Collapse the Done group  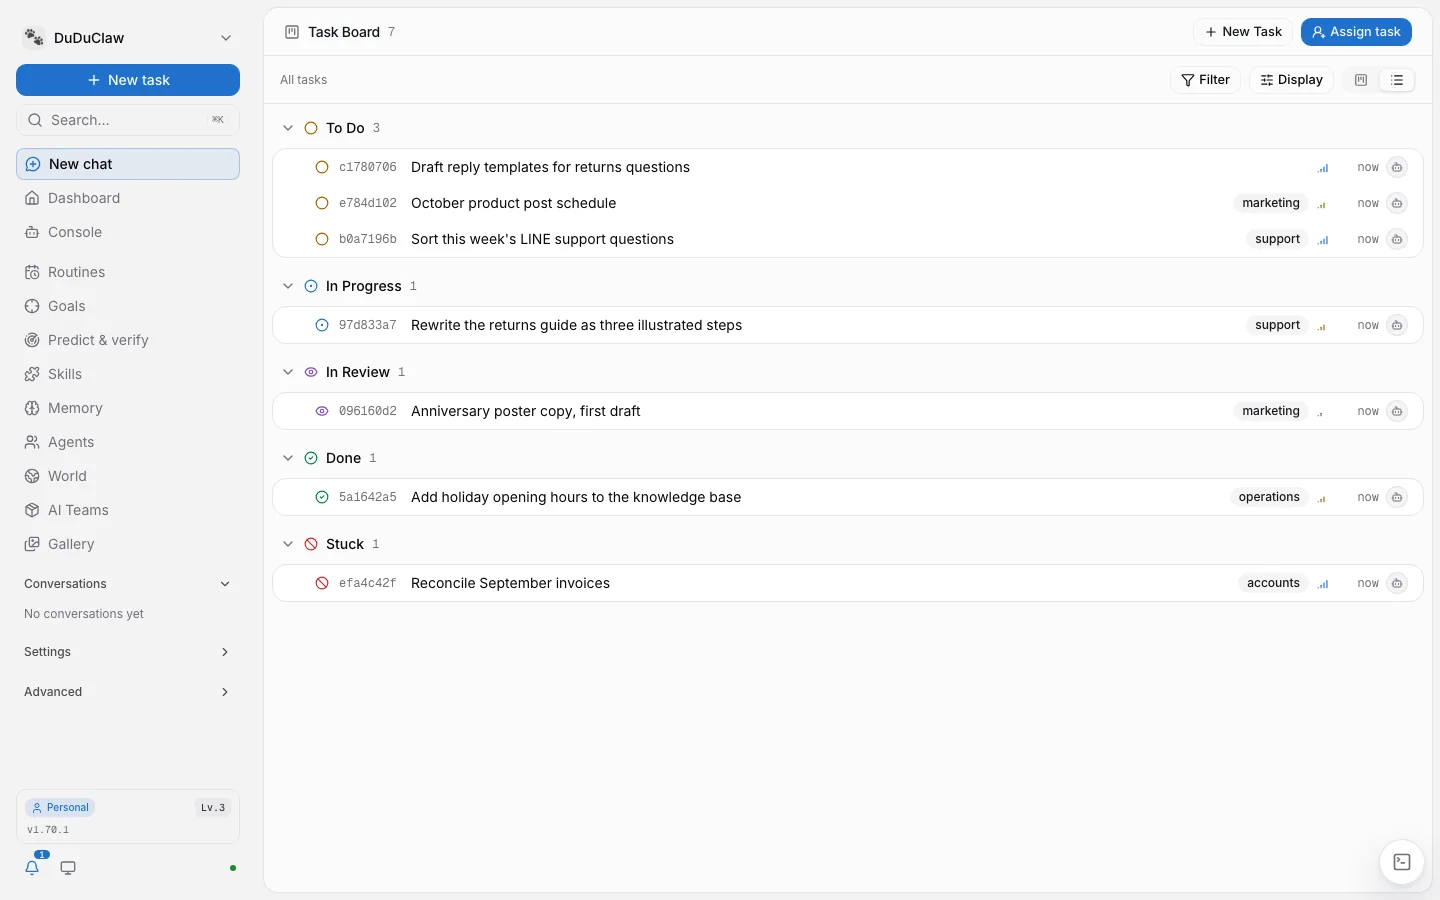[x=288, y=458]
